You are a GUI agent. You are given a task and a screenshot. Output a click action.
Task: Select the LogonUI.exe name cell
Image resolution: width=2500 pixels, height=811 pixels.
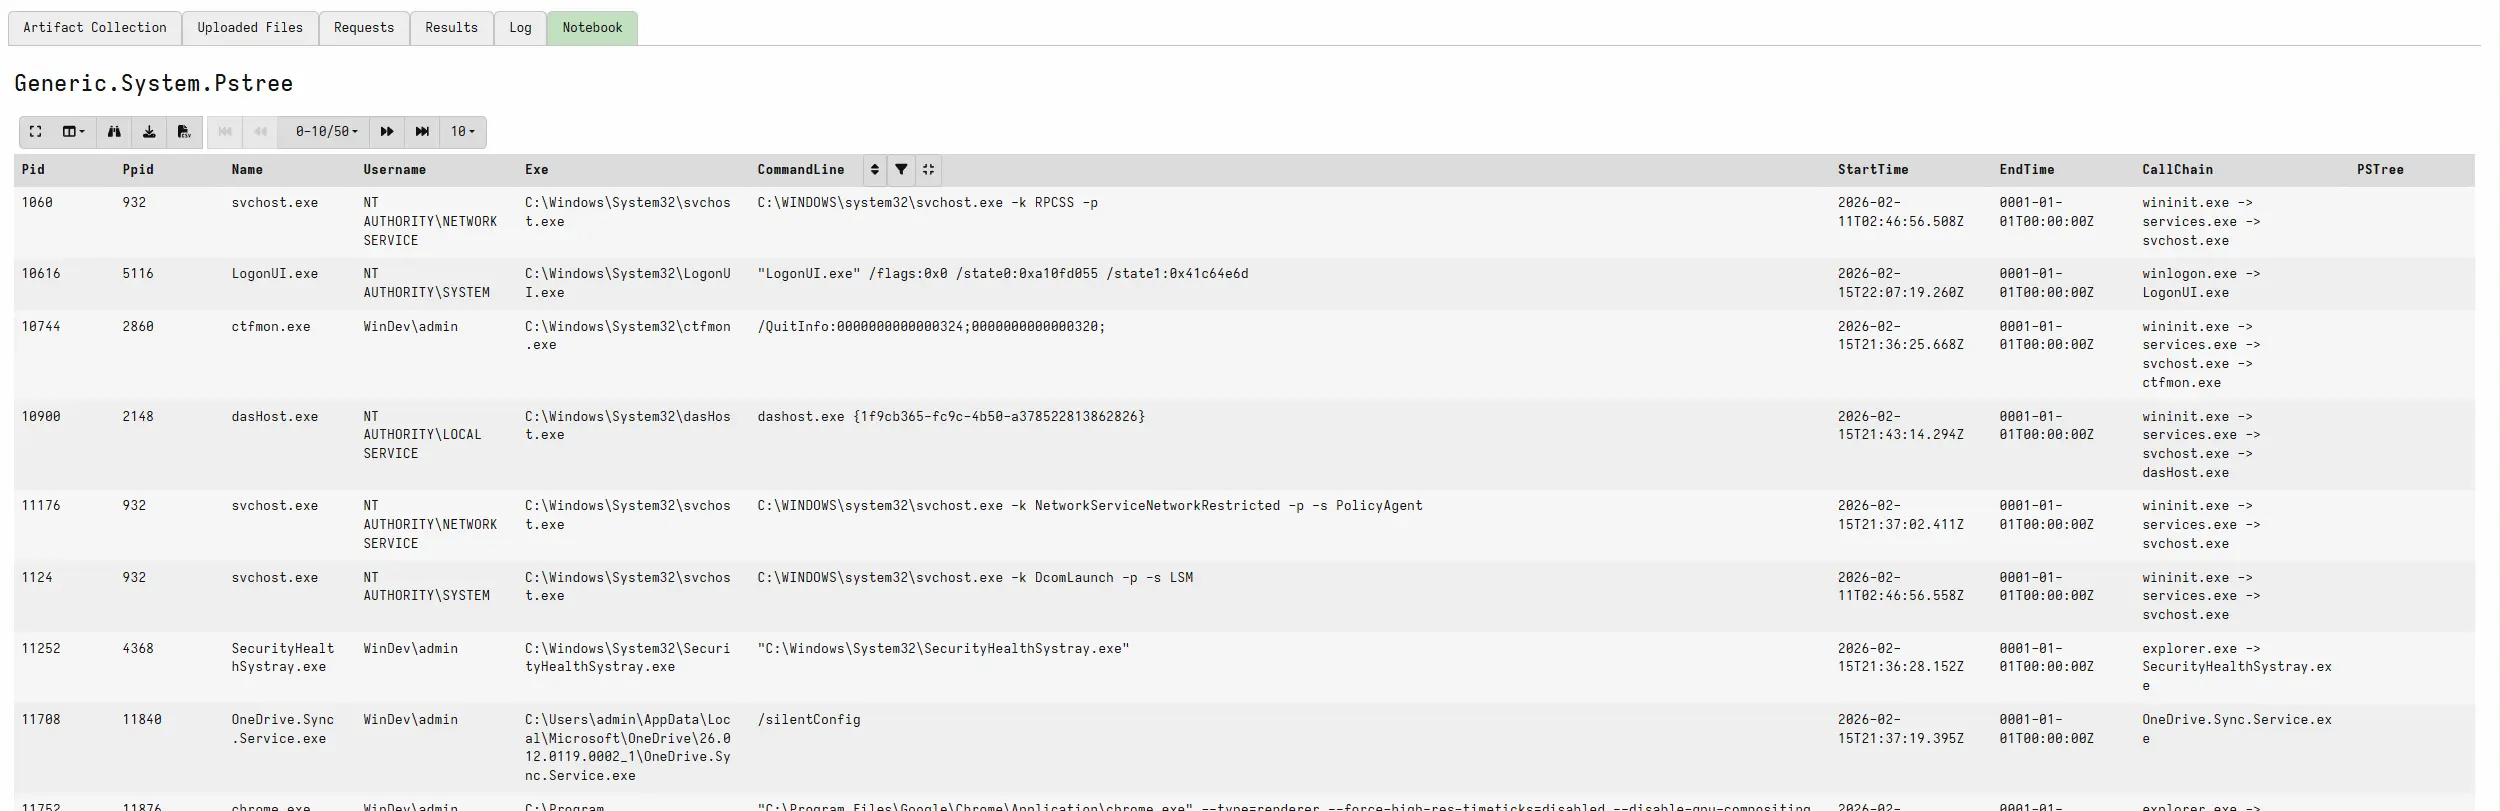click(x=275, y=274)
